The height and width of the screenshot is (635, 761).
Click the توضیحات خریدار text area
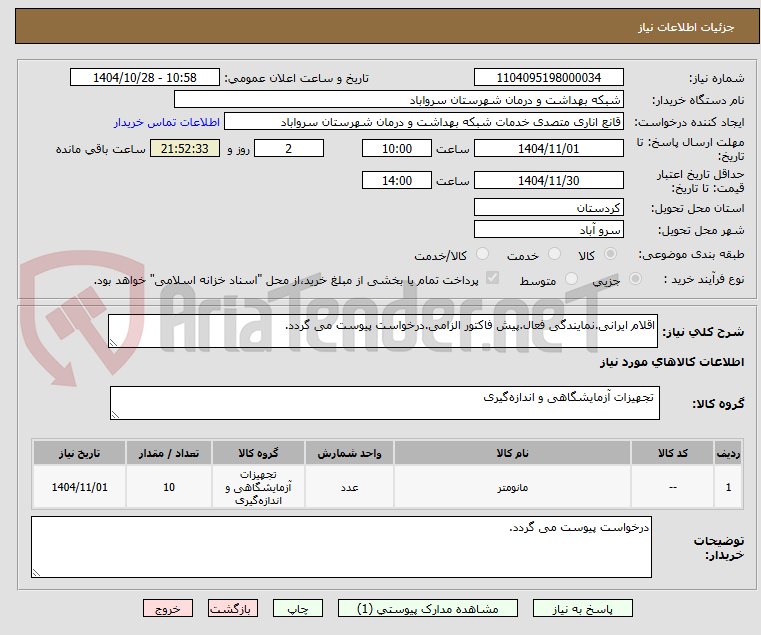(x=341, y=547)
